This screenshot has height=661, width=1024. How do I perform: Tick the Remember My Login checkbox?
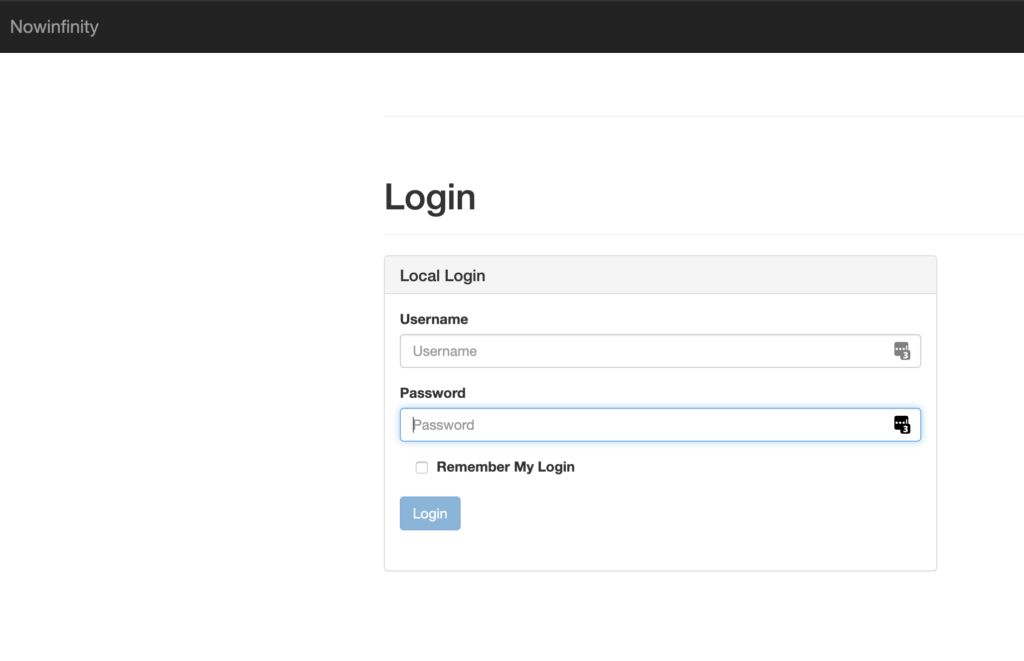(x=422, y=468)
